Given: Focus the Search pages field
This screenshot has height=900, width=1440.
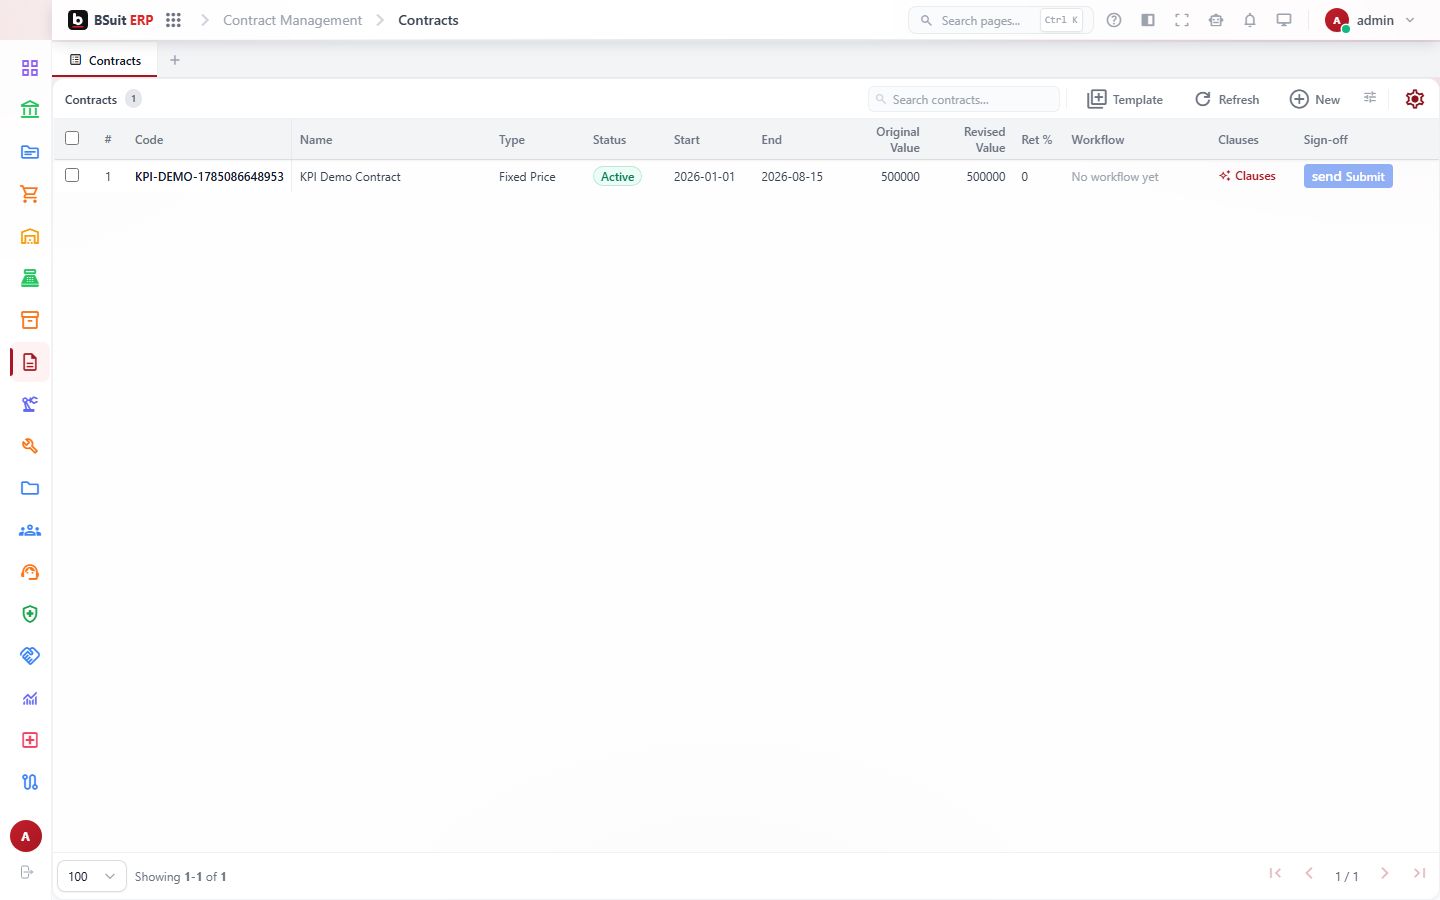Looking at the screenshot, I should tap(1000, 20).
